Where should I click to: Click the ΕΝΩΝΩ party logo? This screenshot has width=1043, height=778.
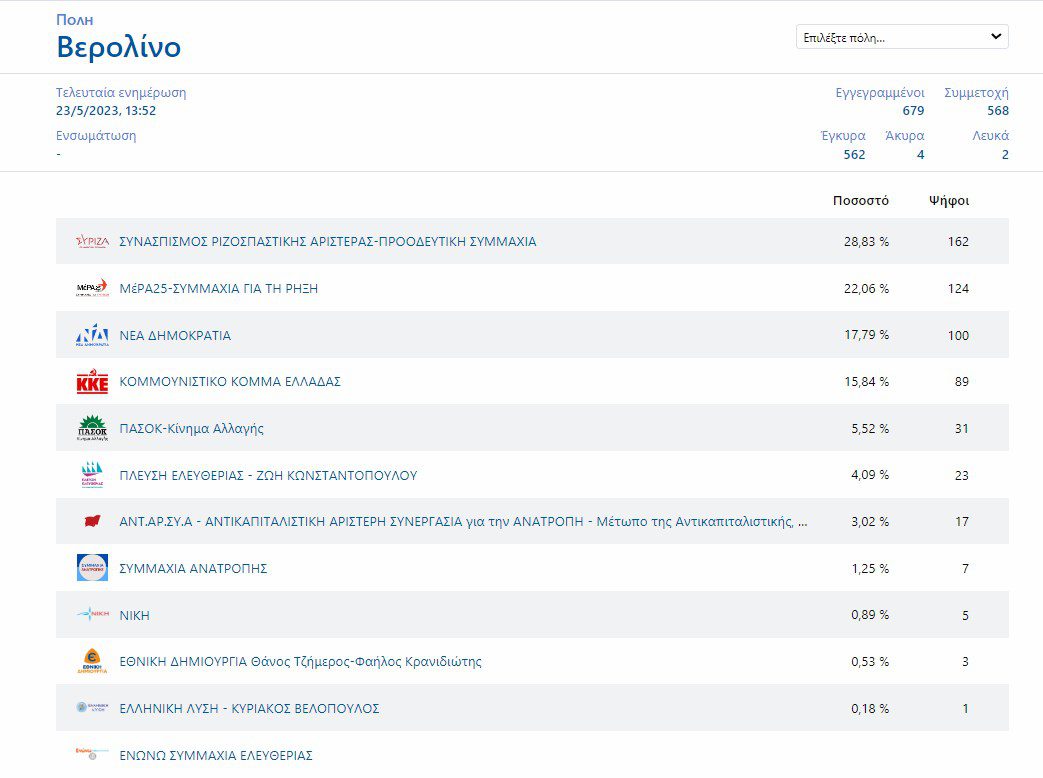point(92,753)
